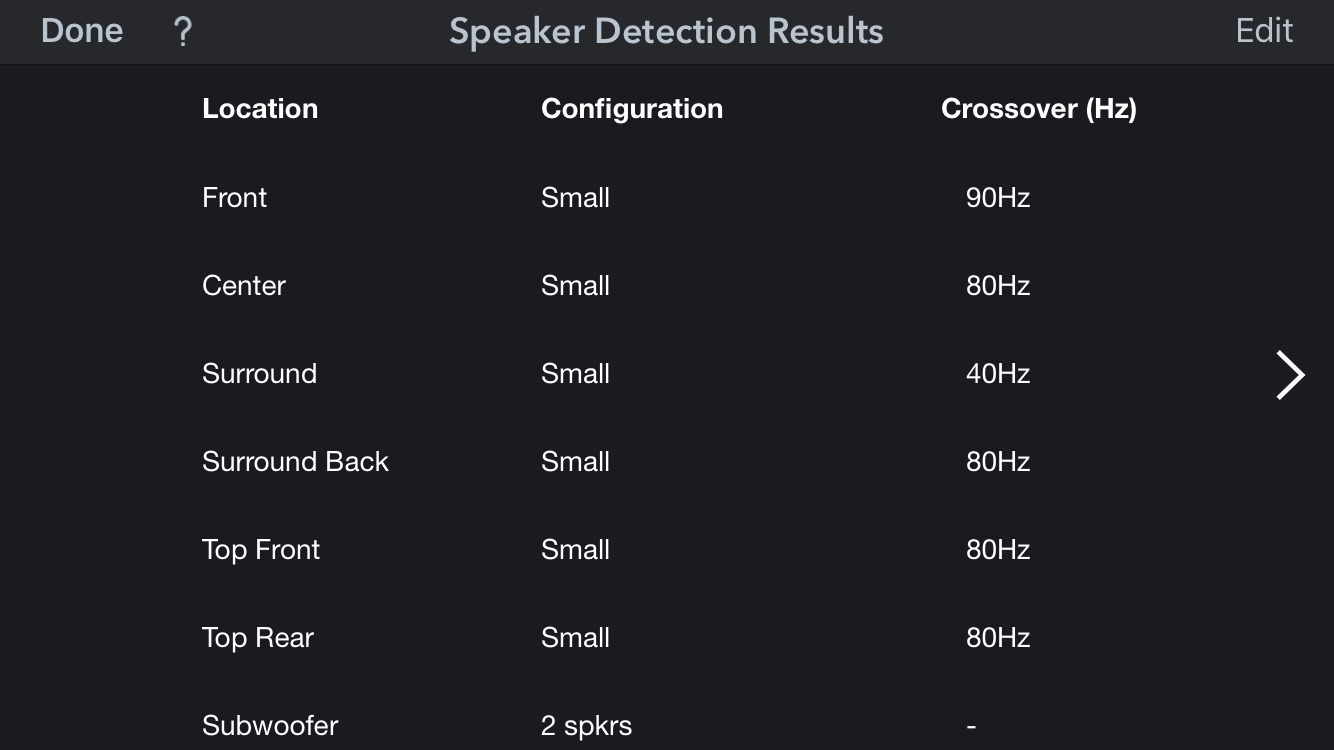Tap the Crossover (Hz) column header
1334x750 pixels.
coord(1039,109)
